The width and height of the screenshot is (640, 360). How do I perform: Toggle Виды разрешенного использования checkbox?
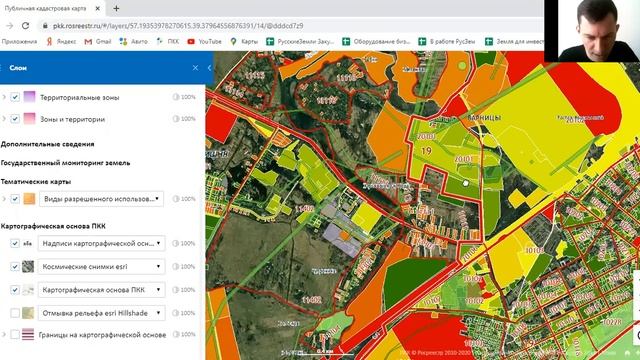15,199
